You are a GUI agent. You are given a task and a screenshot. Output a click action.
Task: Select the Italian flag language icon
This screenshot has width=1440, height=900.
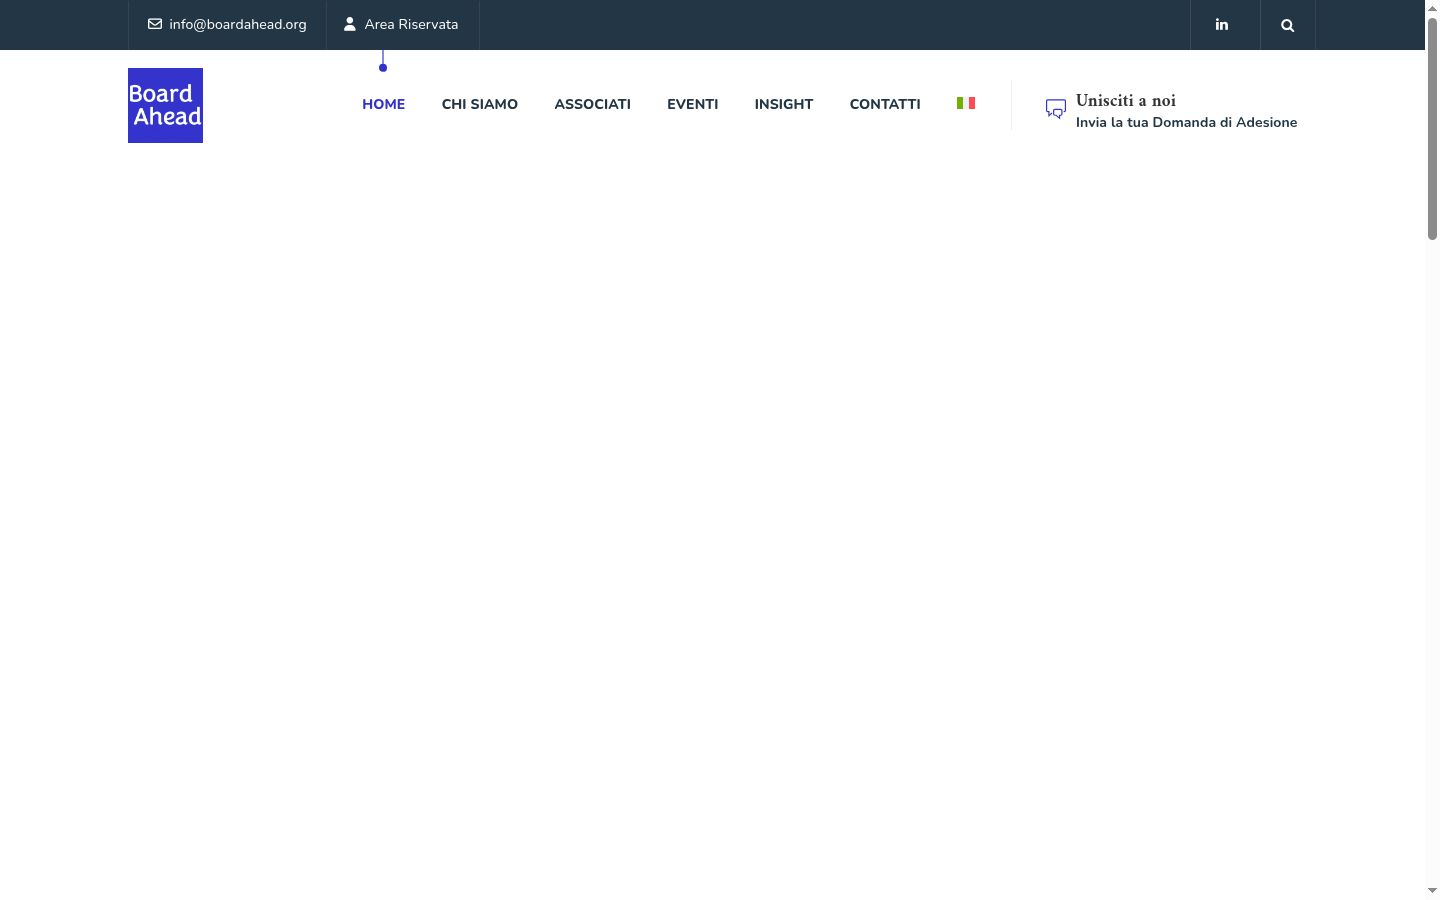tap(966, 103)
